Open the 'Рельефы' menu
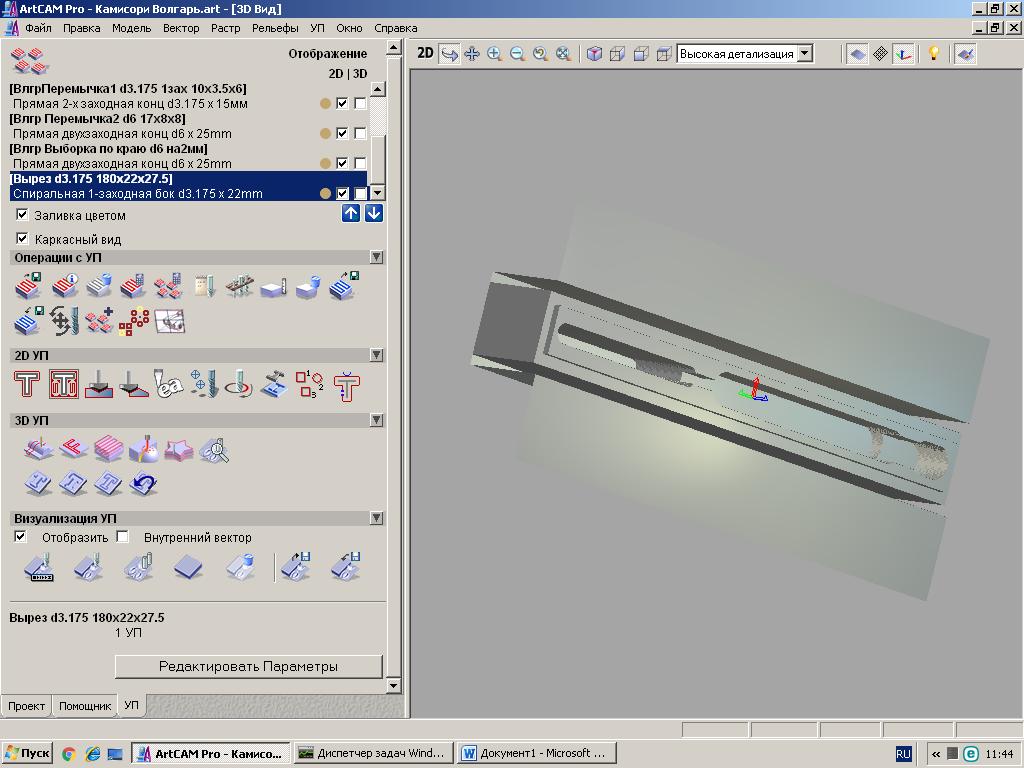 275,28
